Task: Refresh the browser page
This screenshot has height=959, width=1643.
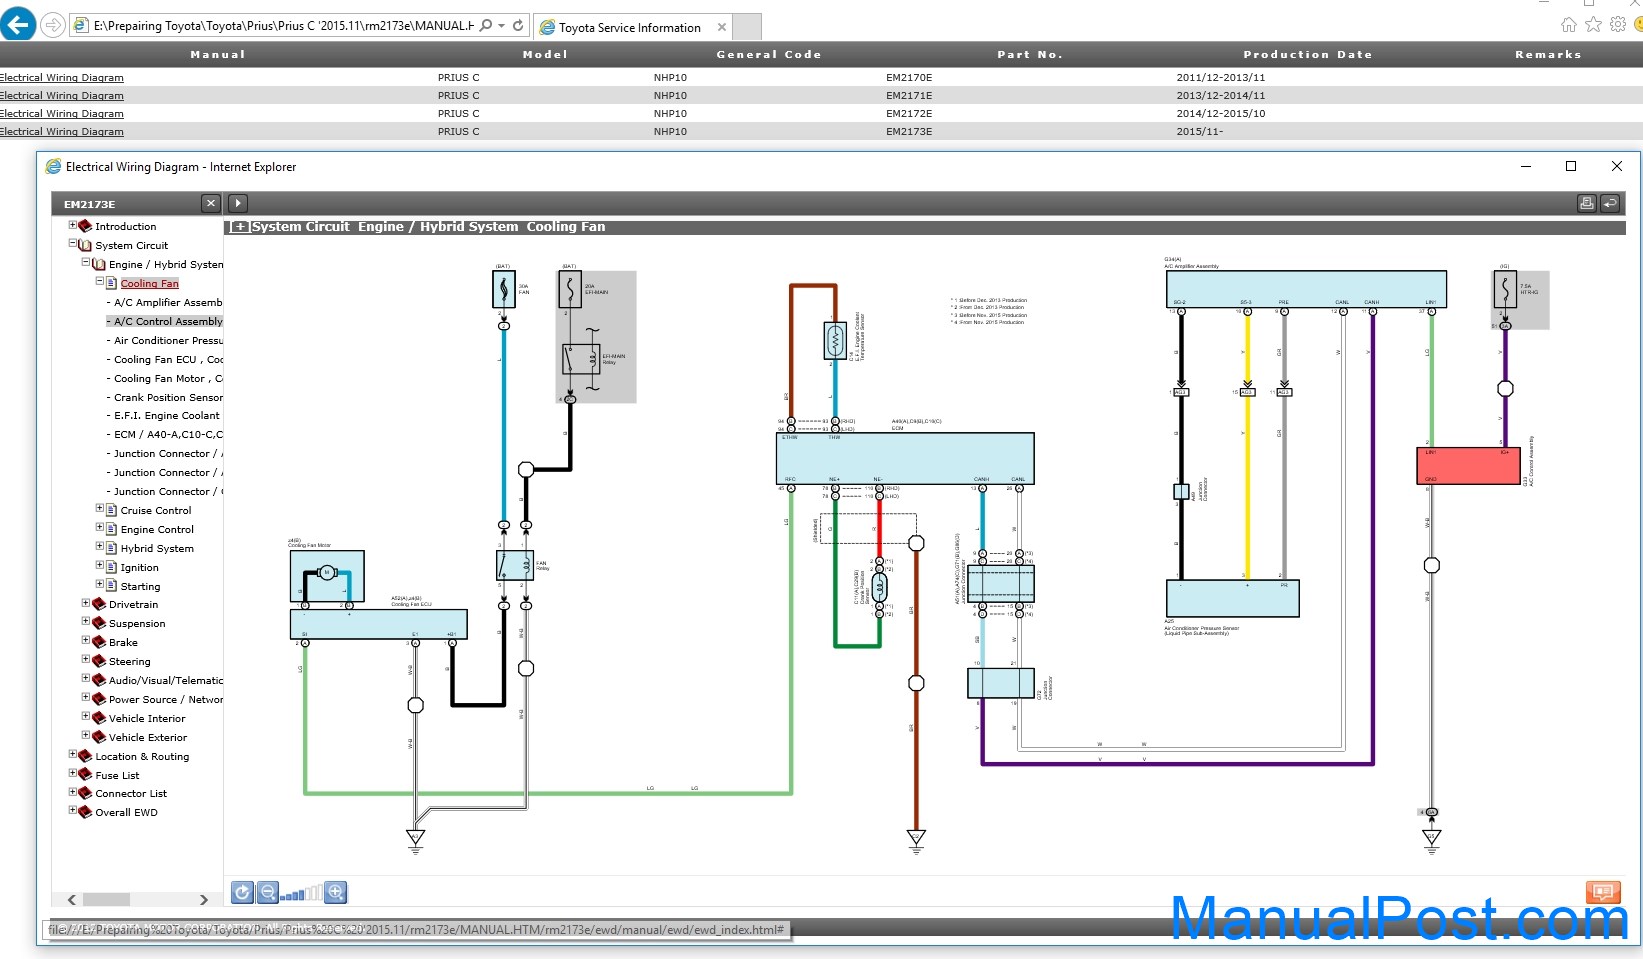Action: tap(518, 26)
